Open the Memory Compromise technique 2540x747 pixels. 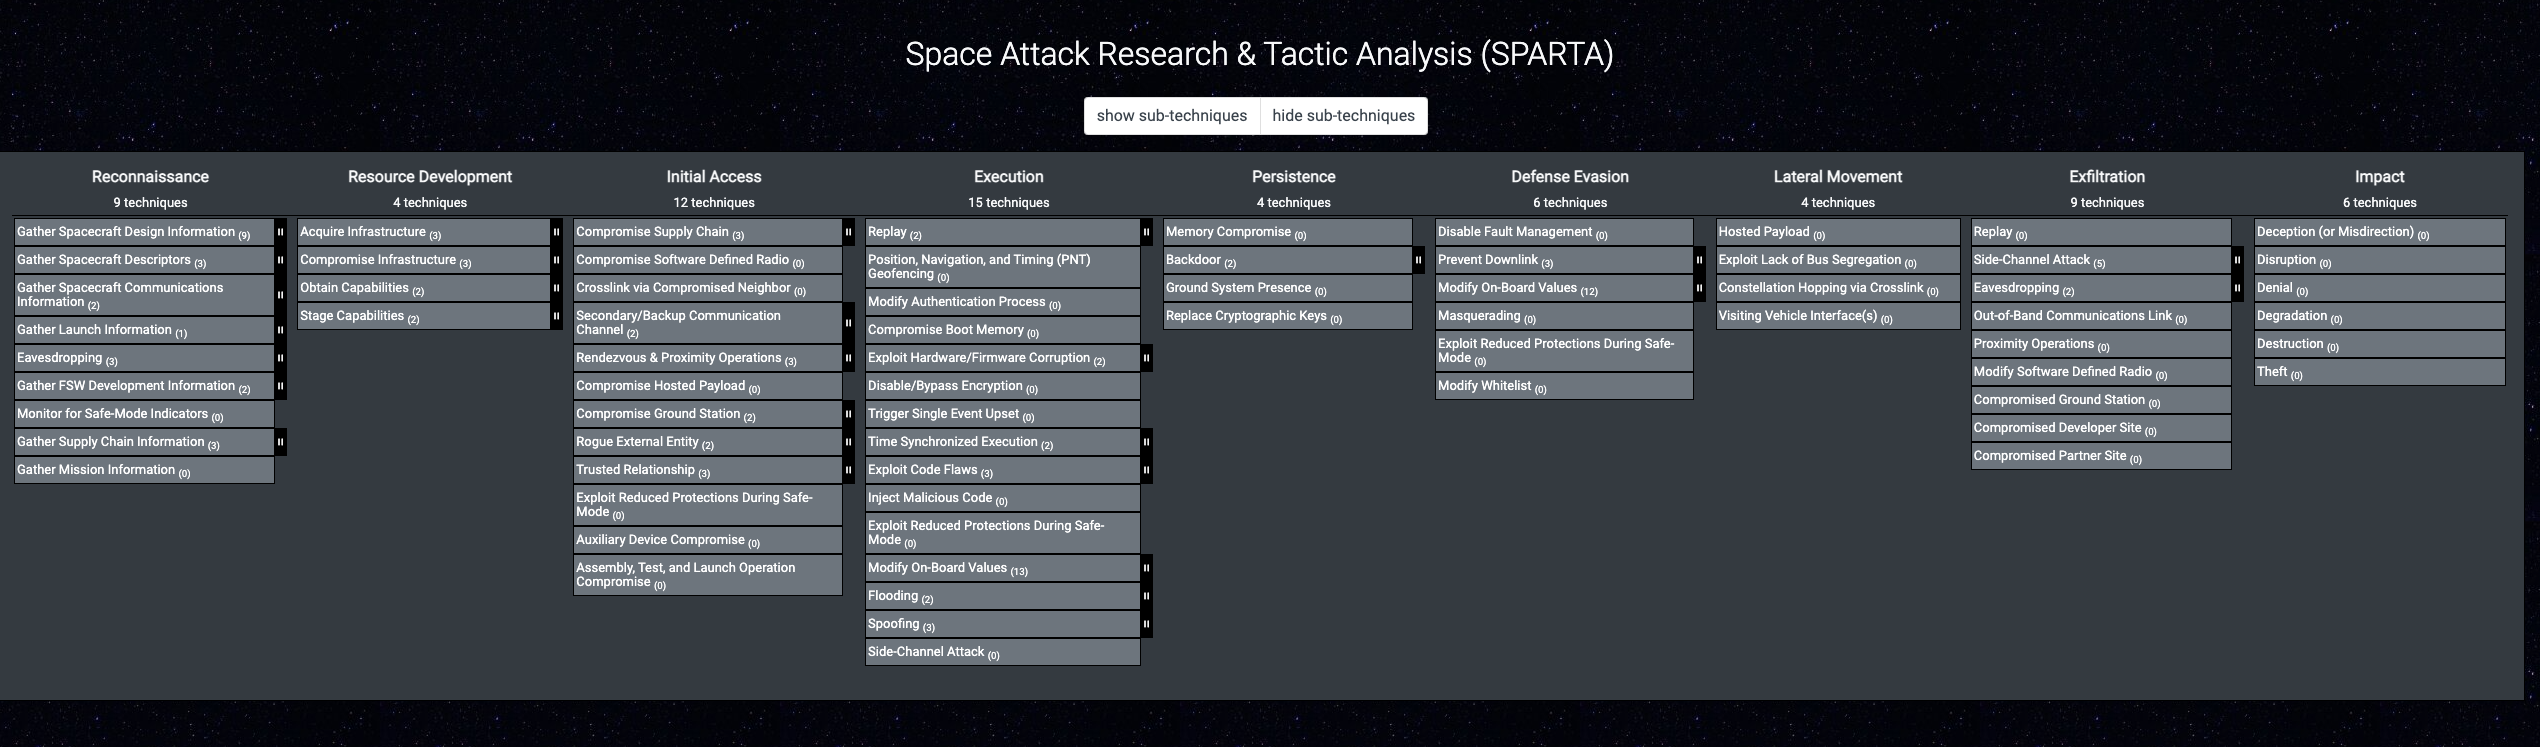click(x=1228, y=232)
